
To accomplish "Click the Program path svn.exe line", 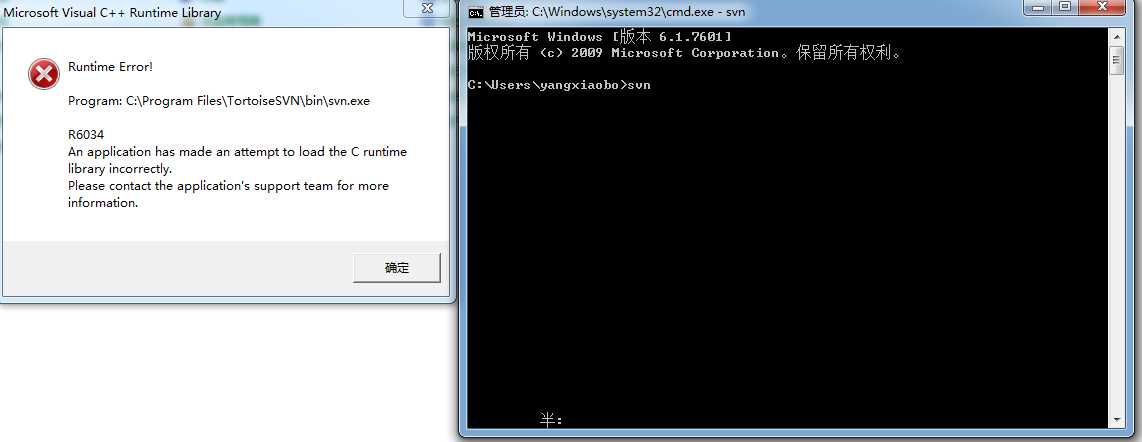I will 218,101.
